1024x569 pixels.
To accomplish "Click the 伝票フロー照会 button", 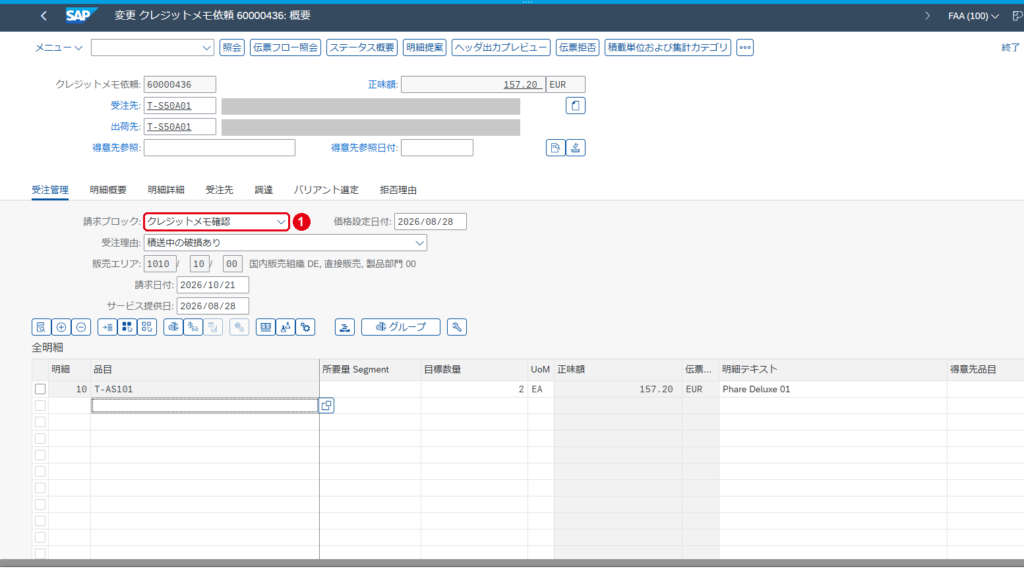I will (285, 48).
